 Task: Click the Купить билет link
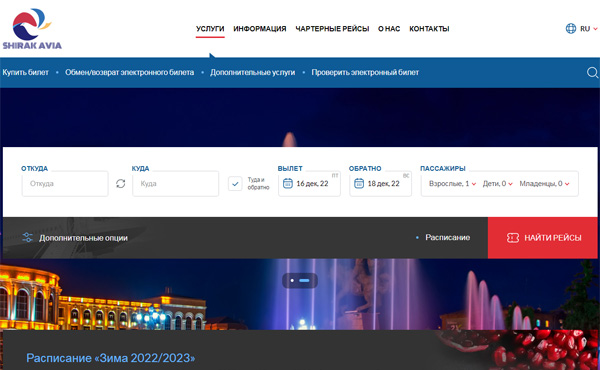(26, 72)
